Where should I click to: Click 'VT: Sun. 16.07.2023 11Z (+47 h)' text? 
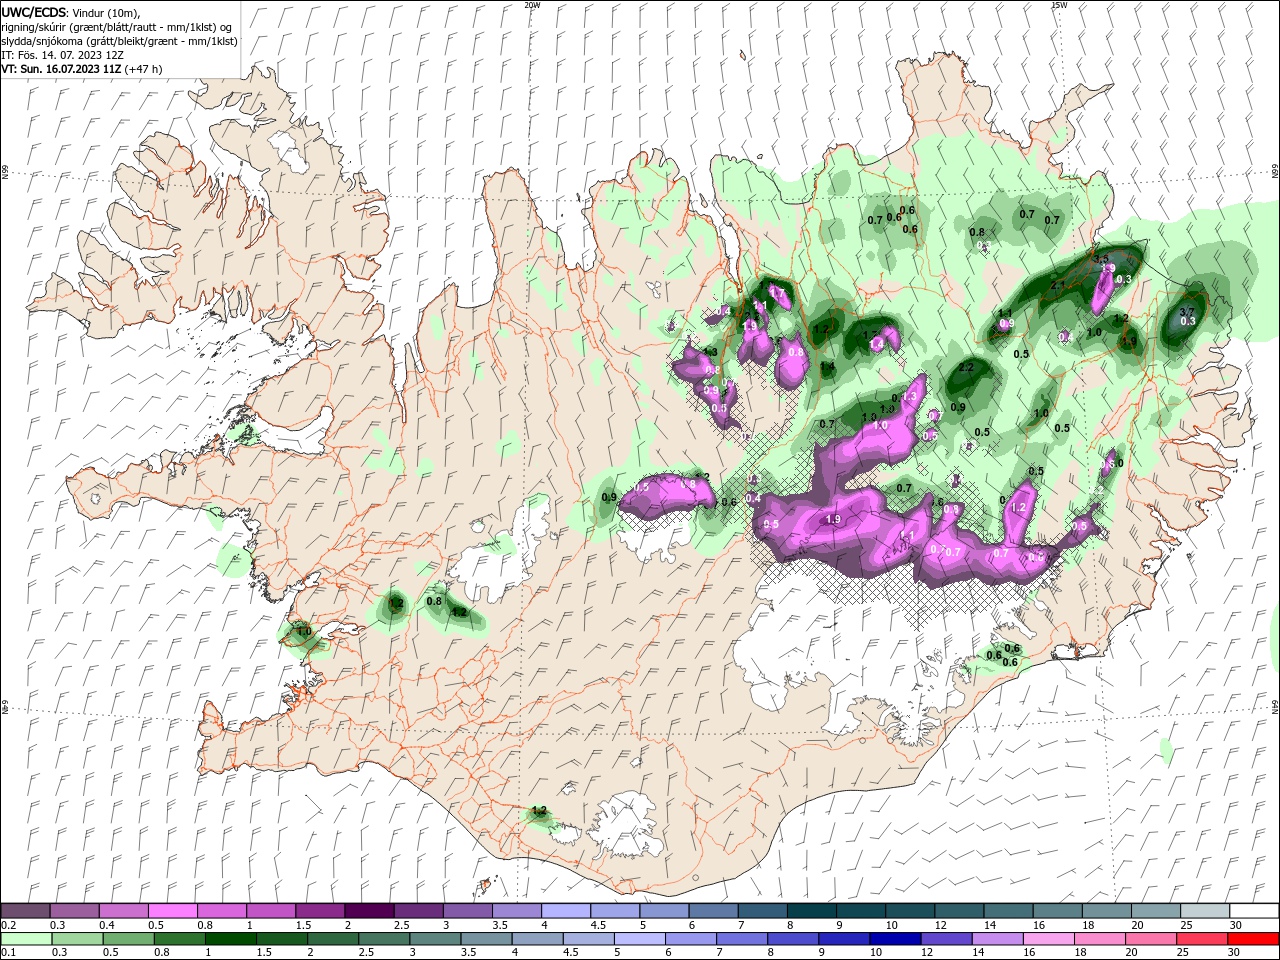click(81, 69)
